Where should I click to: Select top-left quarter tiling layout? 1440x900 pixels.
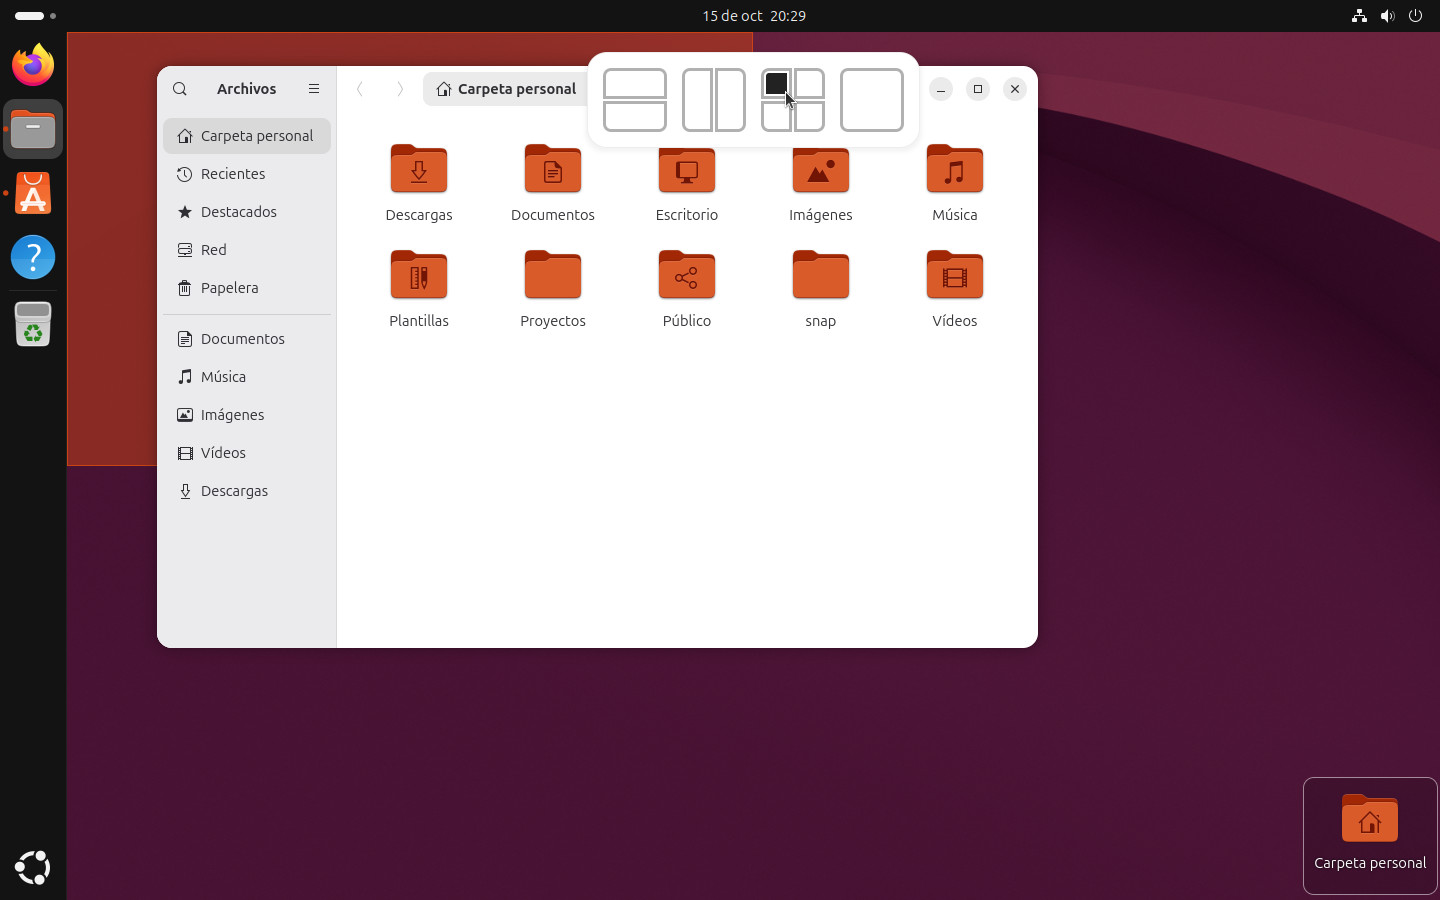(x=776, y=83)
